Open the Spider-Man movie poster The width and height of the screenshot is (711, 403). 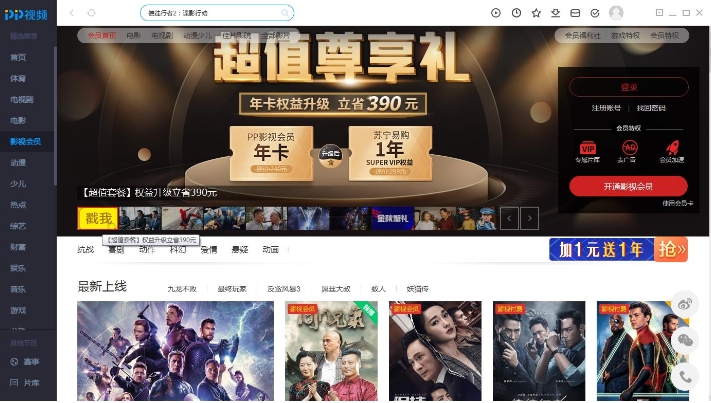(x=643, y=351)
